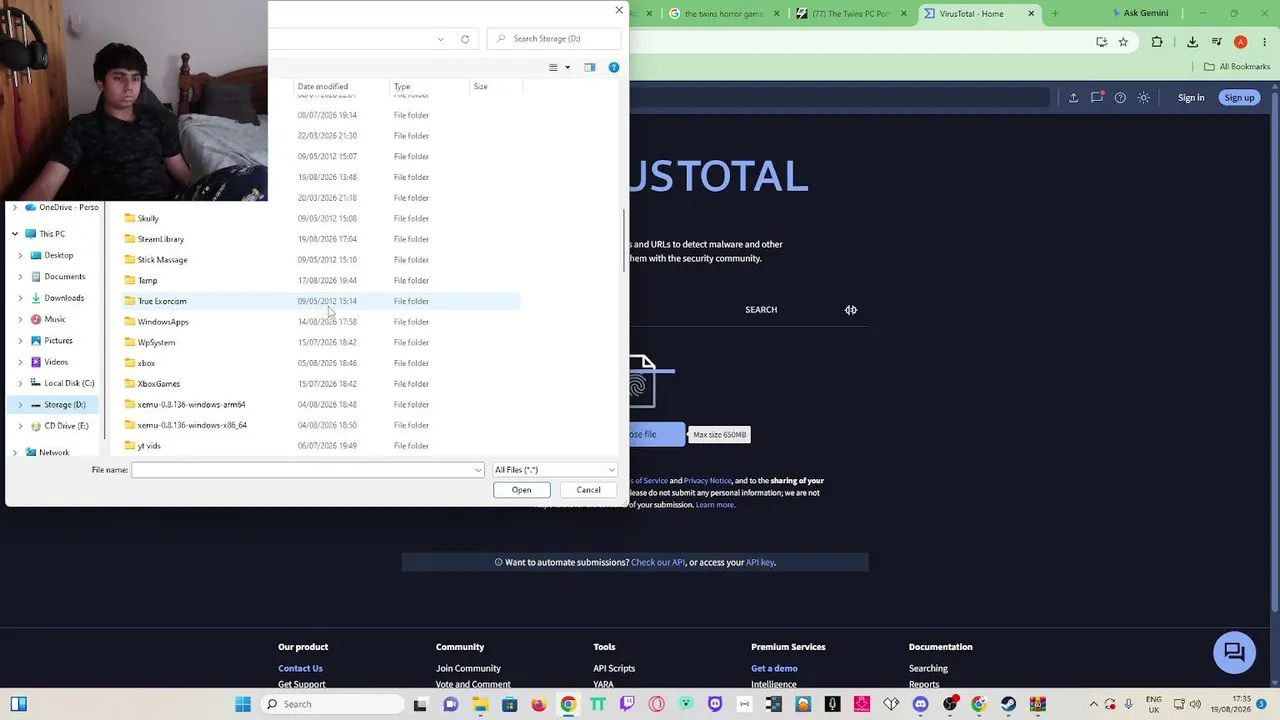Open the address bar history dropdown
1280x720 pixels.
coord(440,39)
